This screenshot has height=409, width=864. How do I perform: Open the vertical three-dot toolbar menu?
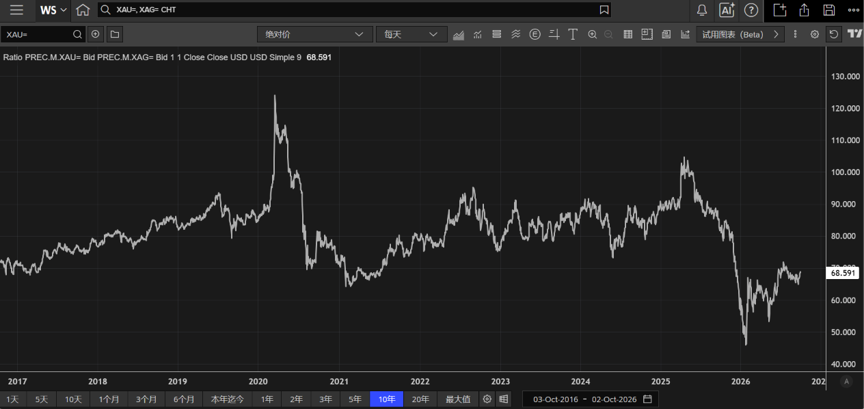(x=795, y=34)
